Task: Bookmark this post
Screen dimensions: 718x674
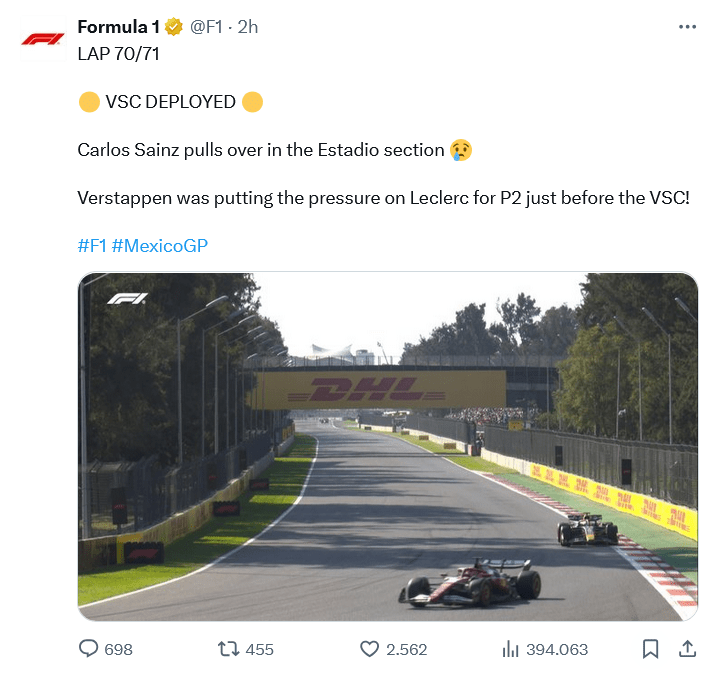Action: point(650,649)
